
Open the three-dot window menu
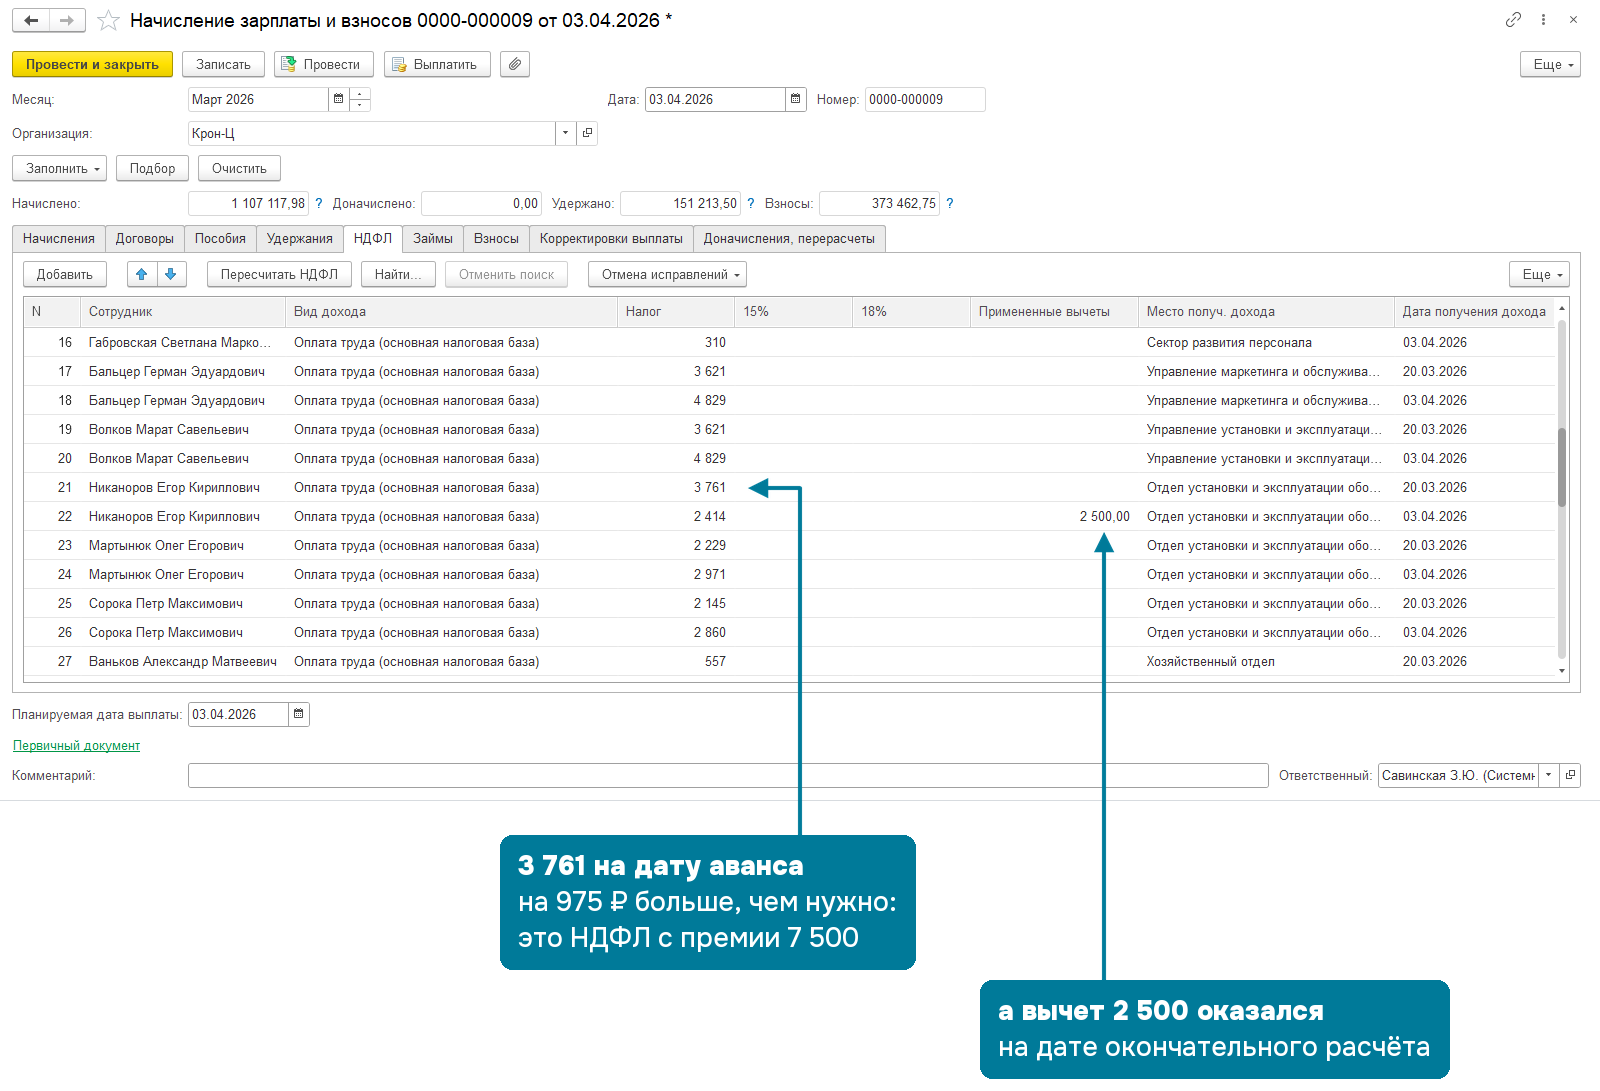coord(1543,19)
